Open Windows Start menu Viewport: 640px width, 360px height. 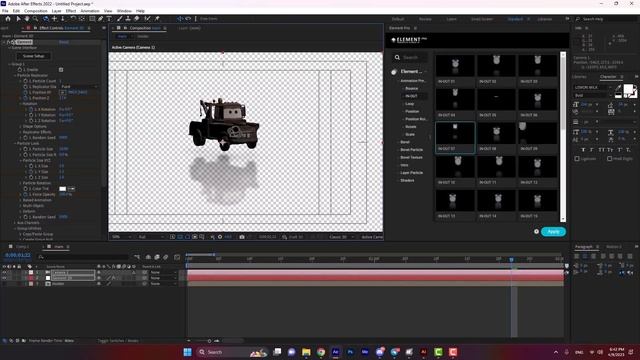tap(187, 352)
